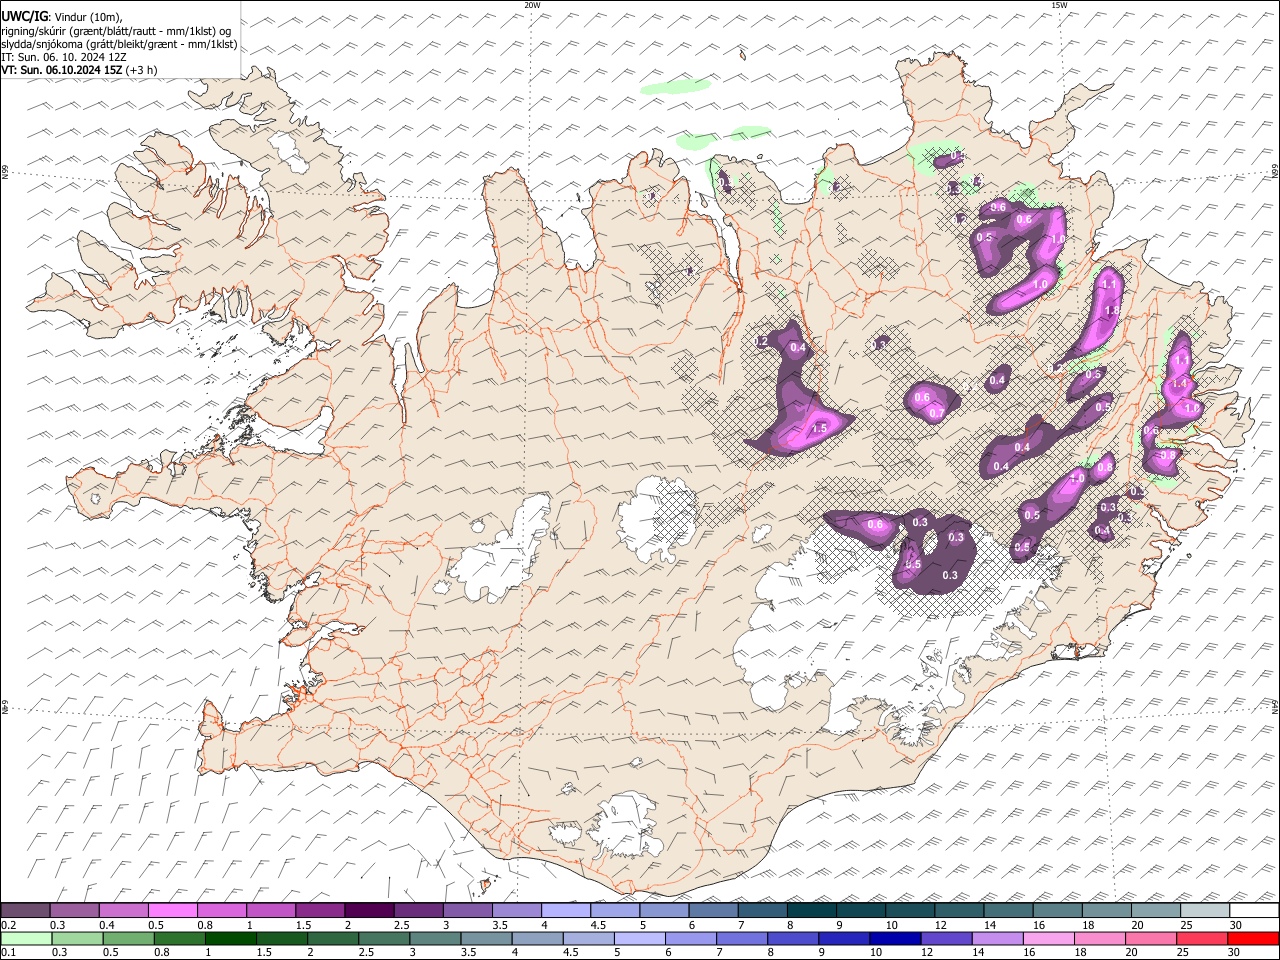Click the UWC/IG title text
This screenshot has width=1280, height=960.
click(x=24, y=17)
